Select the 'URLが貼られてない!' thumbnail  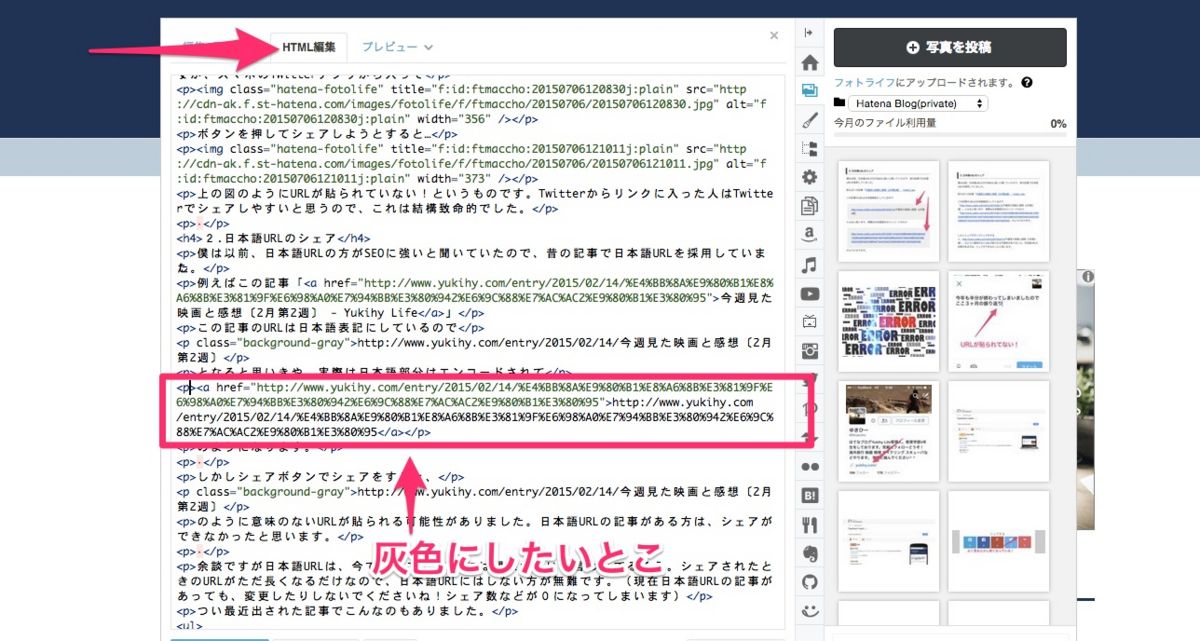[x=998, y=321]
